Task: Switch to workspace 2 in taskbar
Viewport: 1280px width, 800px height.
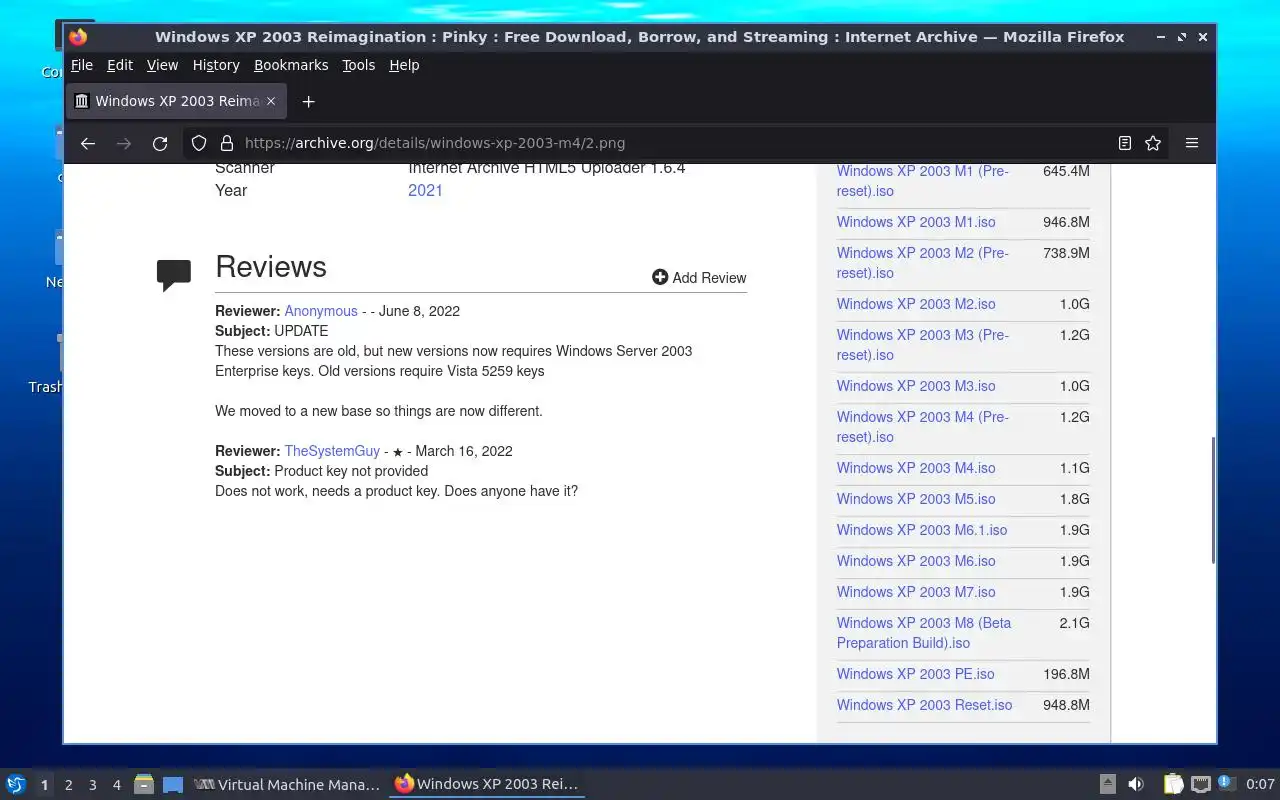Action: 68,785
